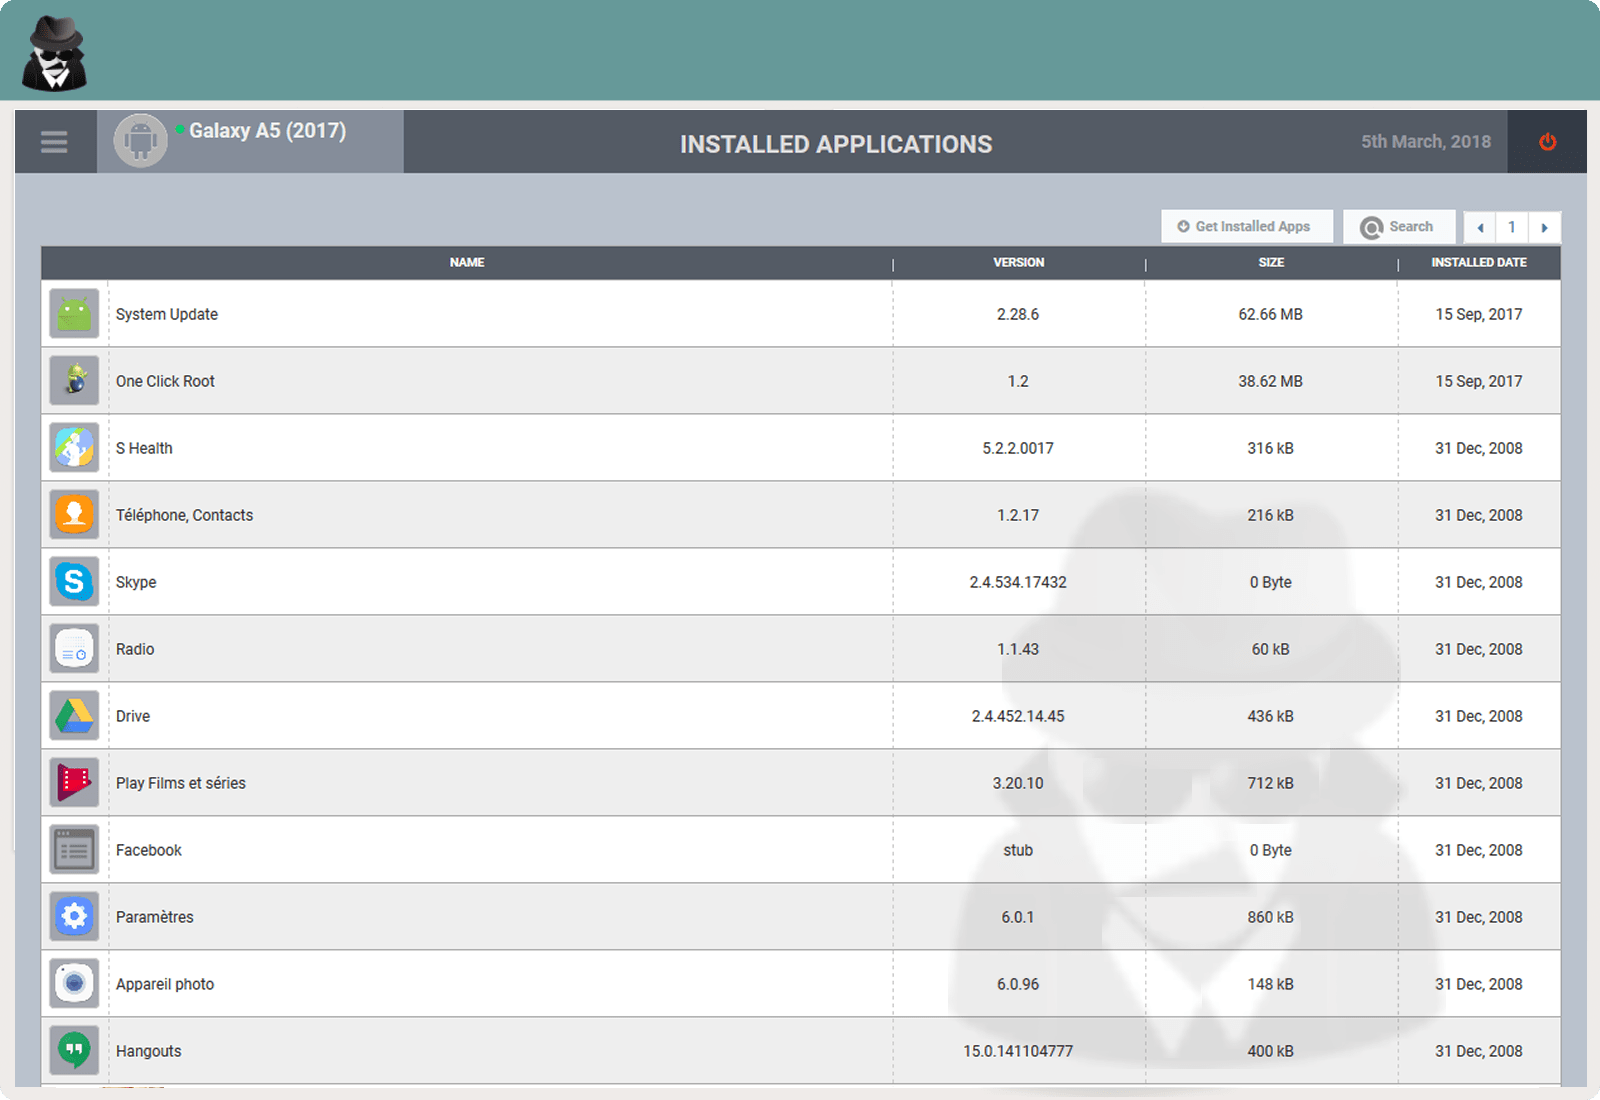
Task: Go to the previous page arrow
Action: point(1480,228)
